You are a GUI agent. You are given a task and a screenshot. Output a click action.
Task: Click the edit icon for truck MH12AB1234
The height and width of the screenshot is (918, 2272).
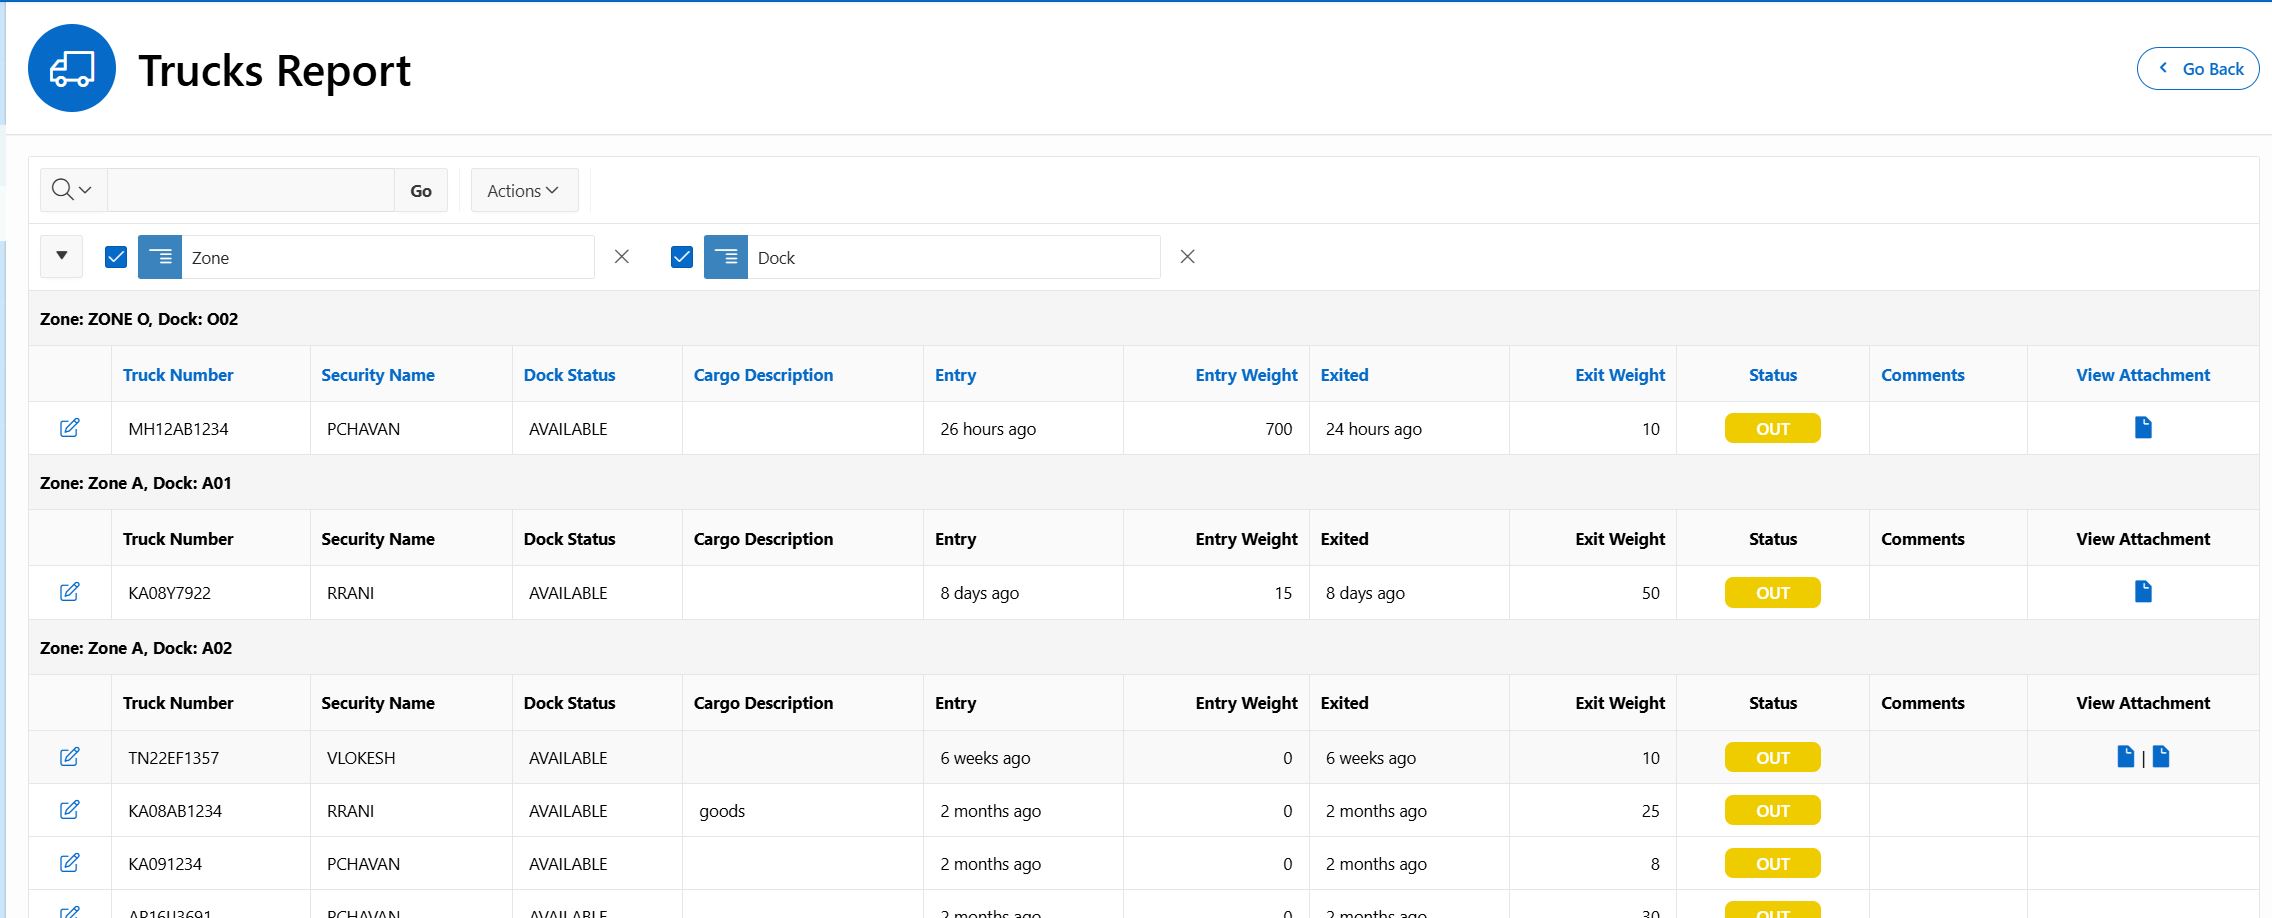click(x=69, y=428)
